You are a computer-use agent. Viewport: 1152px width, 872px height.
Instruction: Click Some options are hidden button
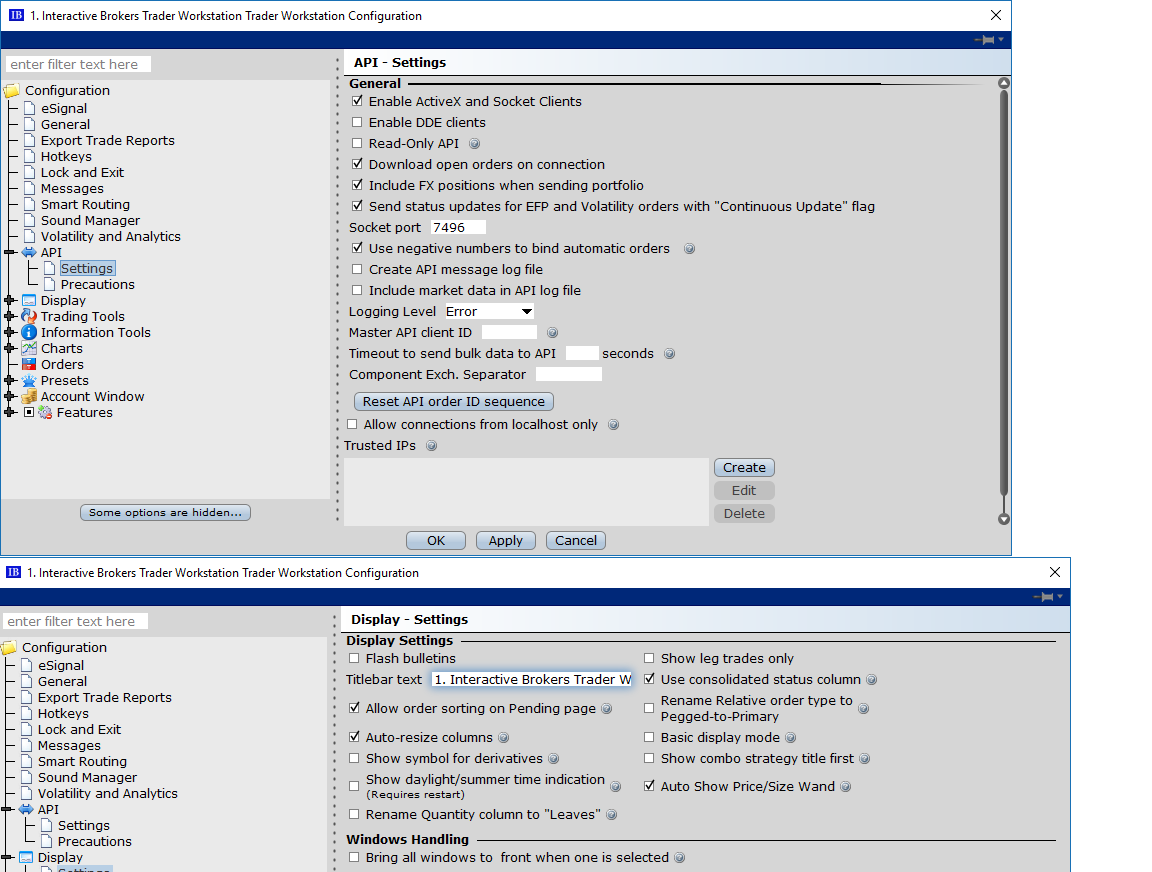point(165,513)
